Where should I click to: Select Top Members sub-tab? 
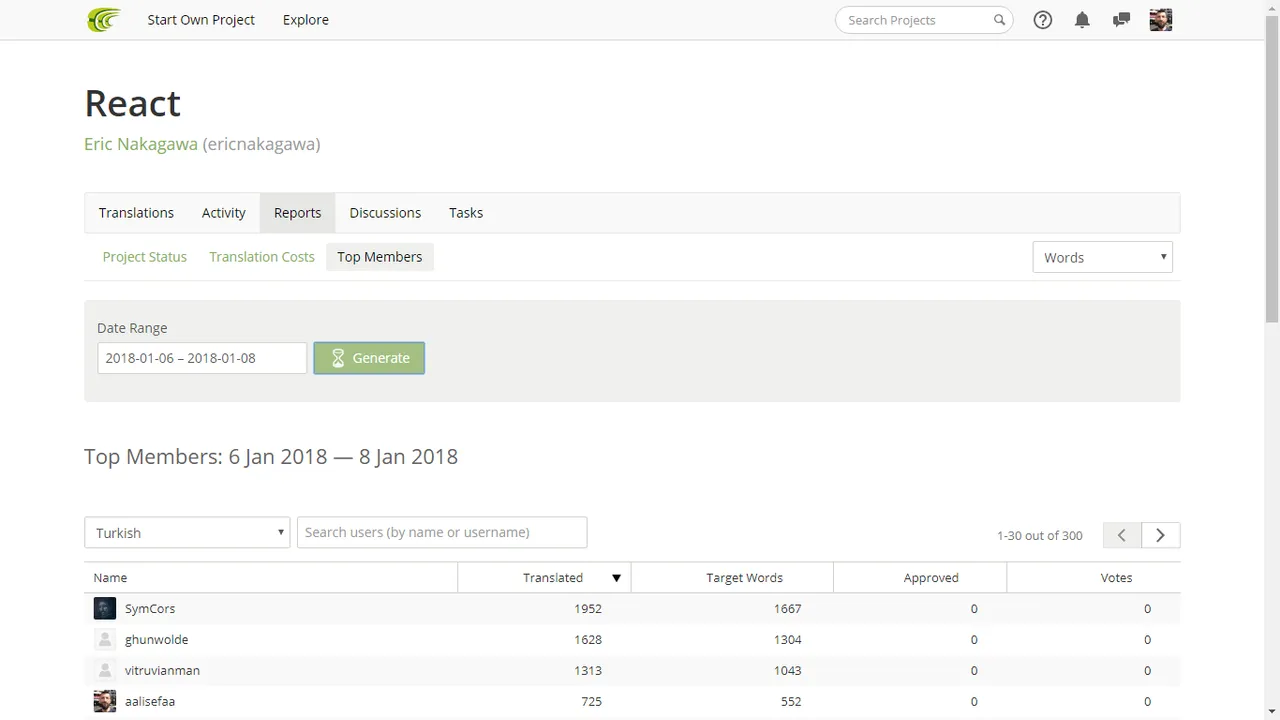click(x=380, y=257)
